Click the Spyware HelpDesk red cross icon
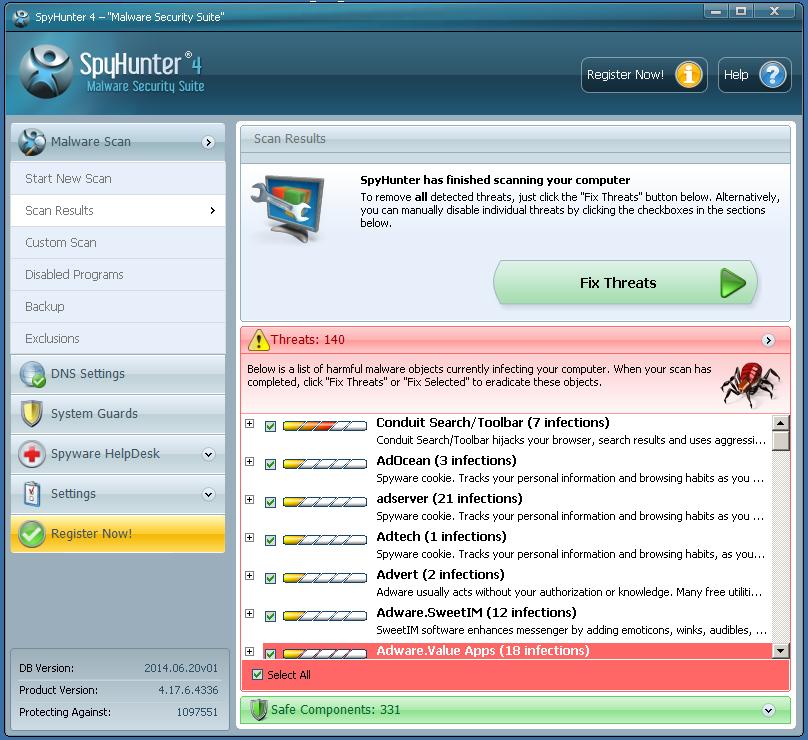 click(31, 454)
